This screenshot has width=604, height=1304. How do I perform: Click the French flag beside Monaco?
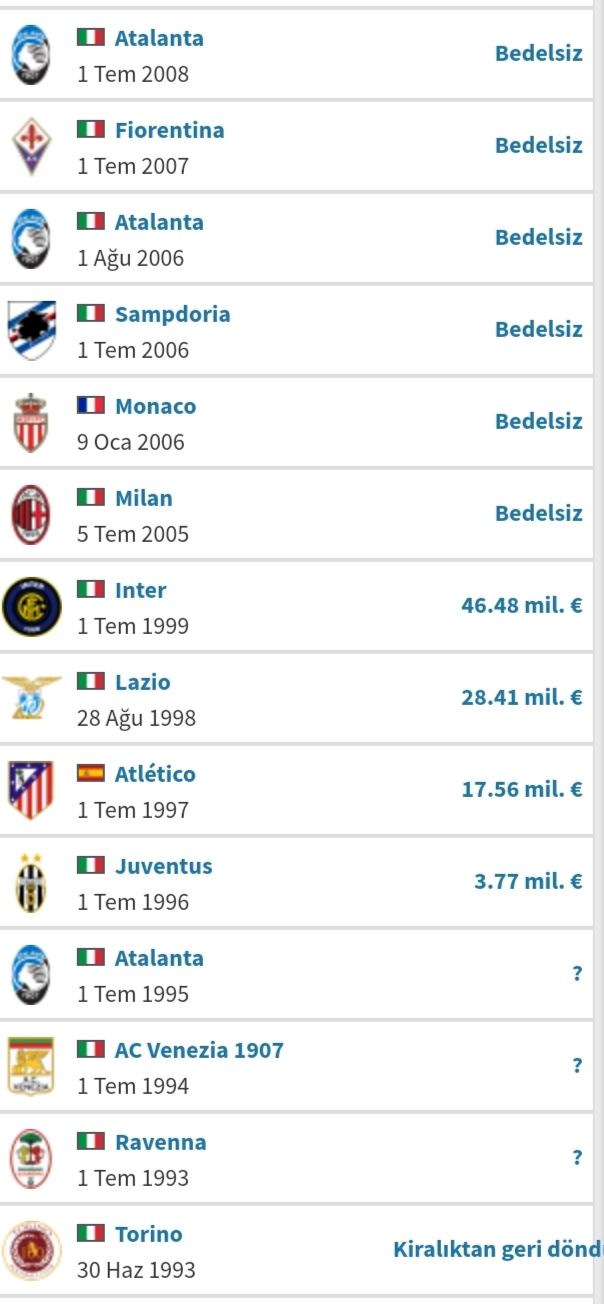[91, 406]
